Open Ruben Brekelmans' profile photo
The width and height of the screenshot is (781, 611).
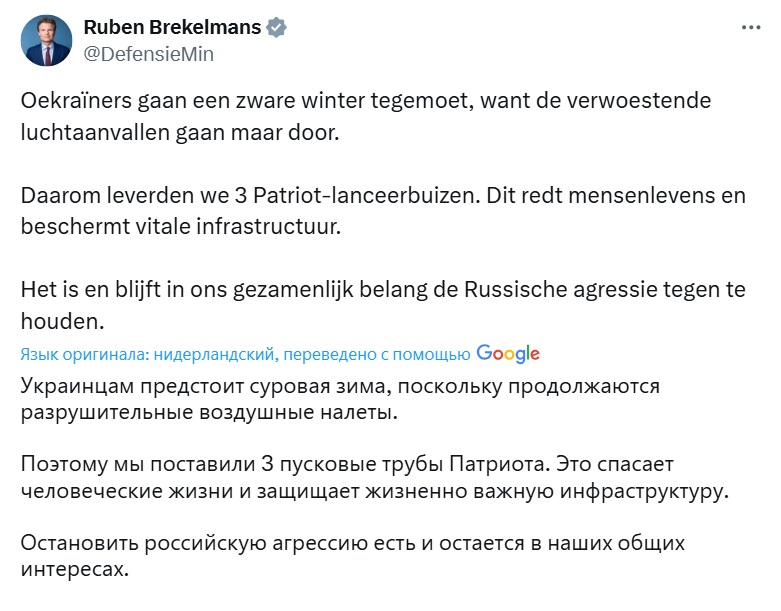(x=46, y=40)
